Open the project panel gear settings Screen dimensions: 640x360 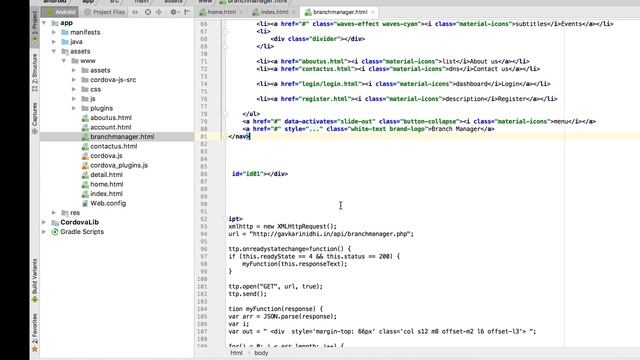point(173,12)
